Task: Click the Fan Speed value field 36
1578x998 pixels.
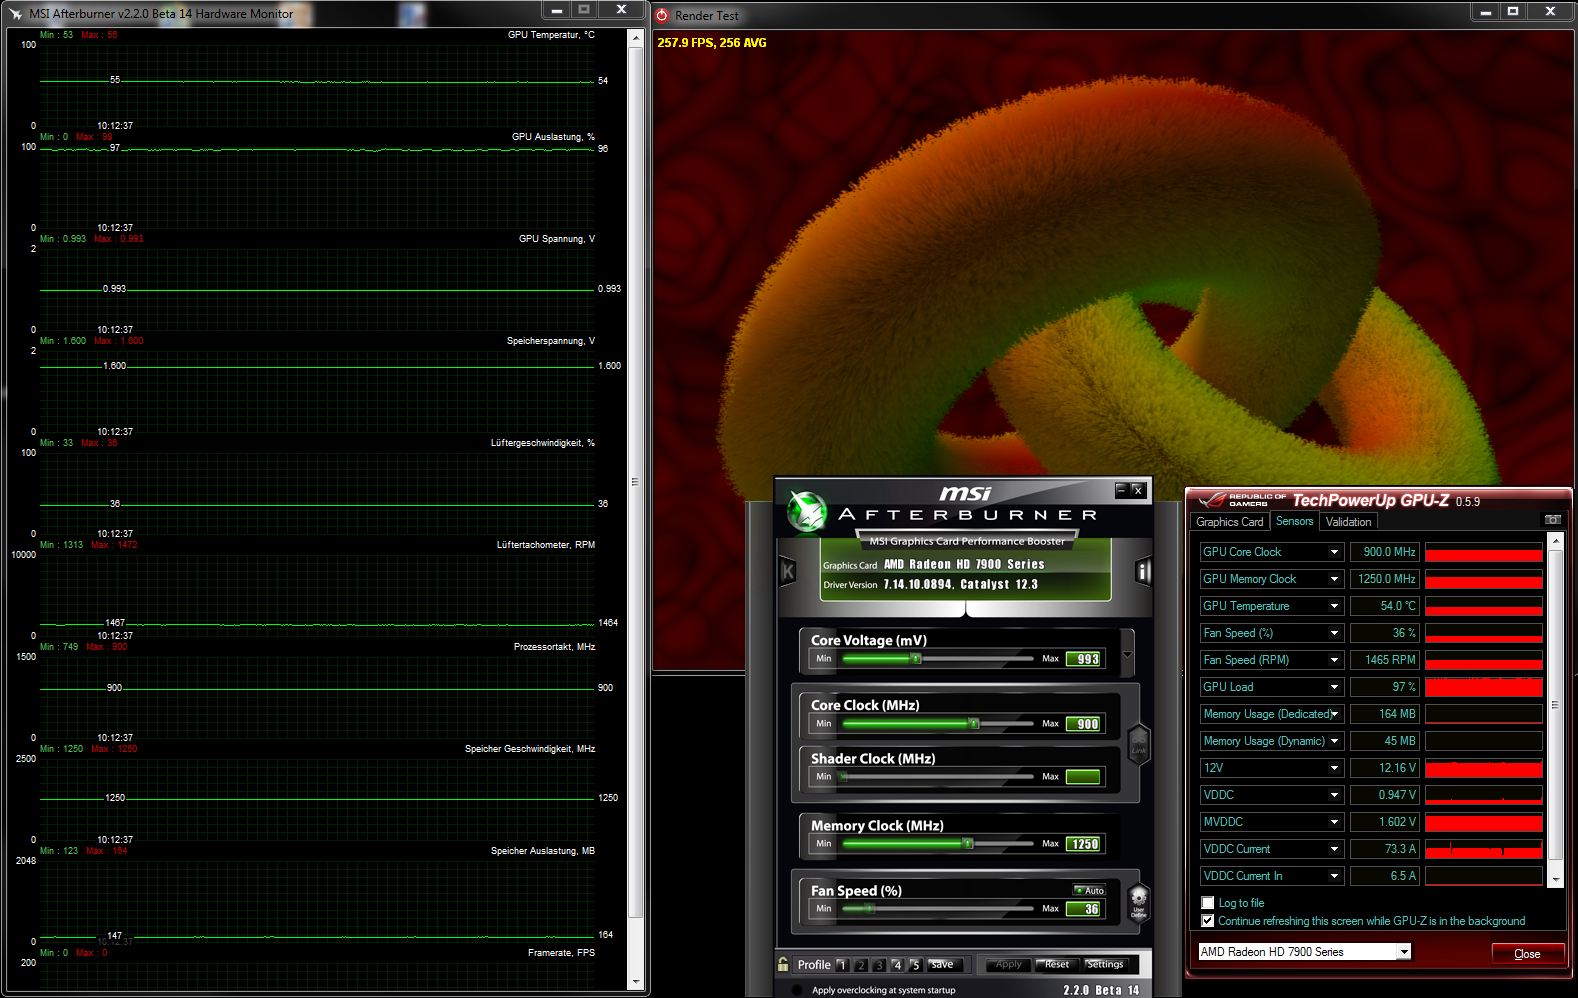Action: coord(1084,909)
